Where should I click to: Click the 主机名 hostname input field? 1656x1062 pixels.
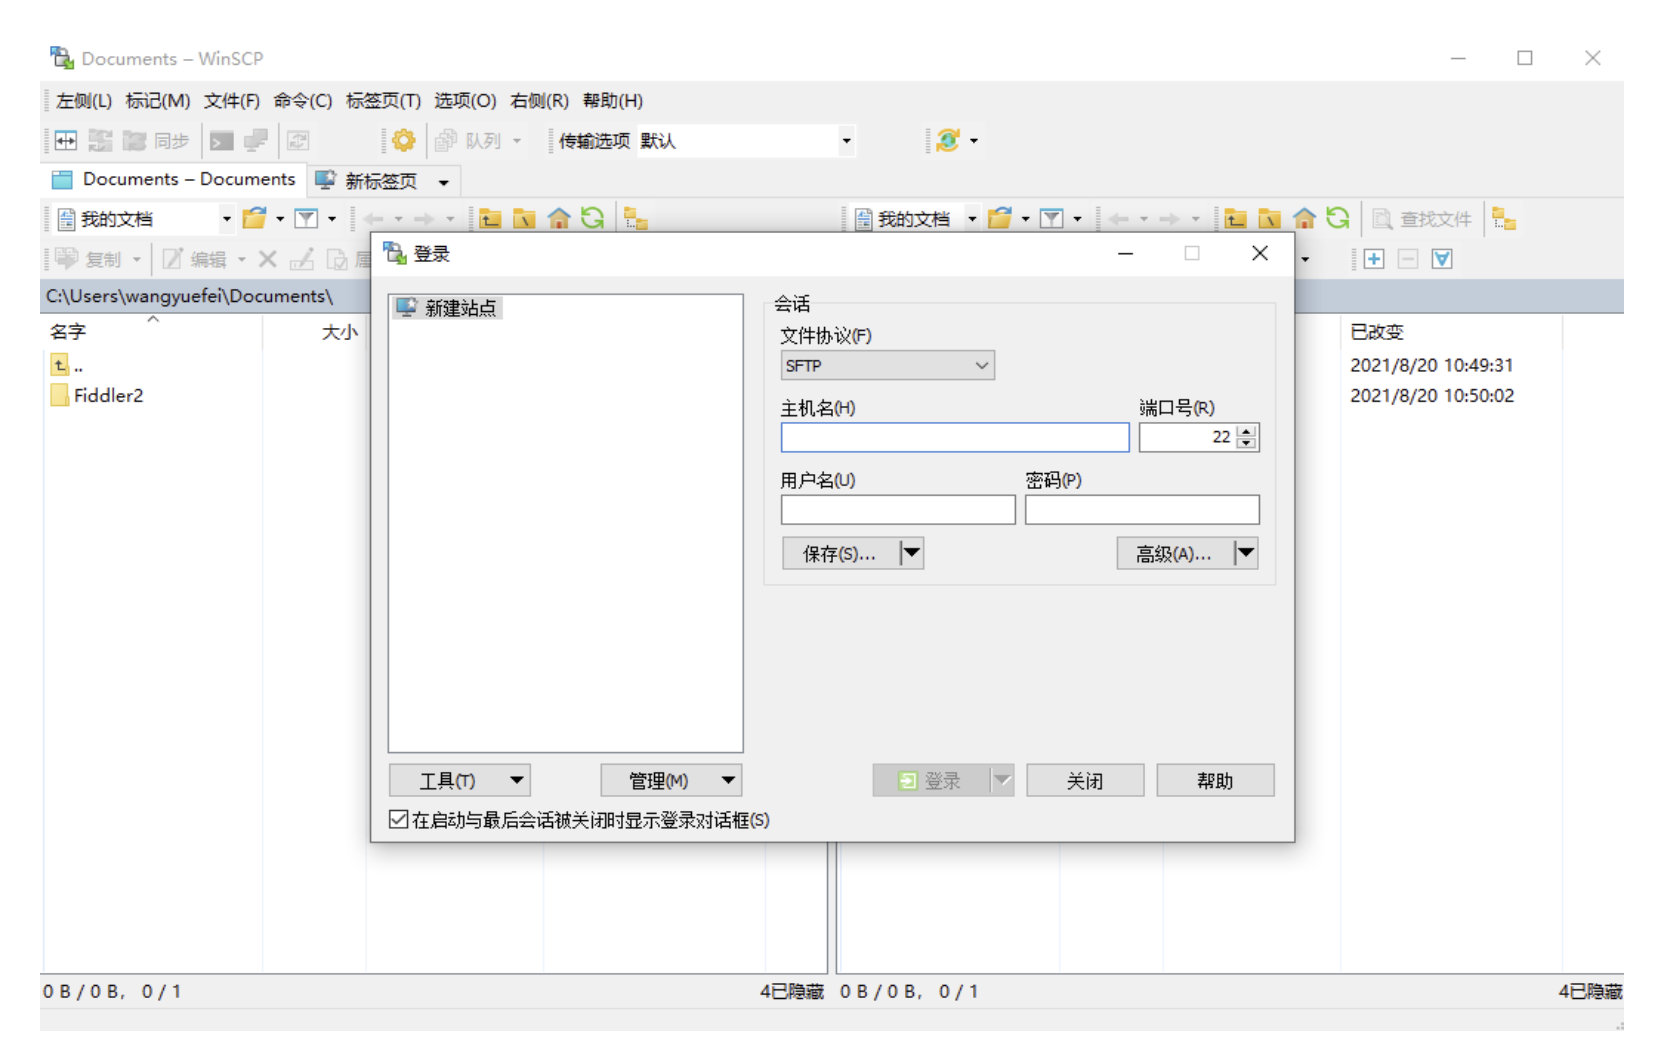[954, 438]
